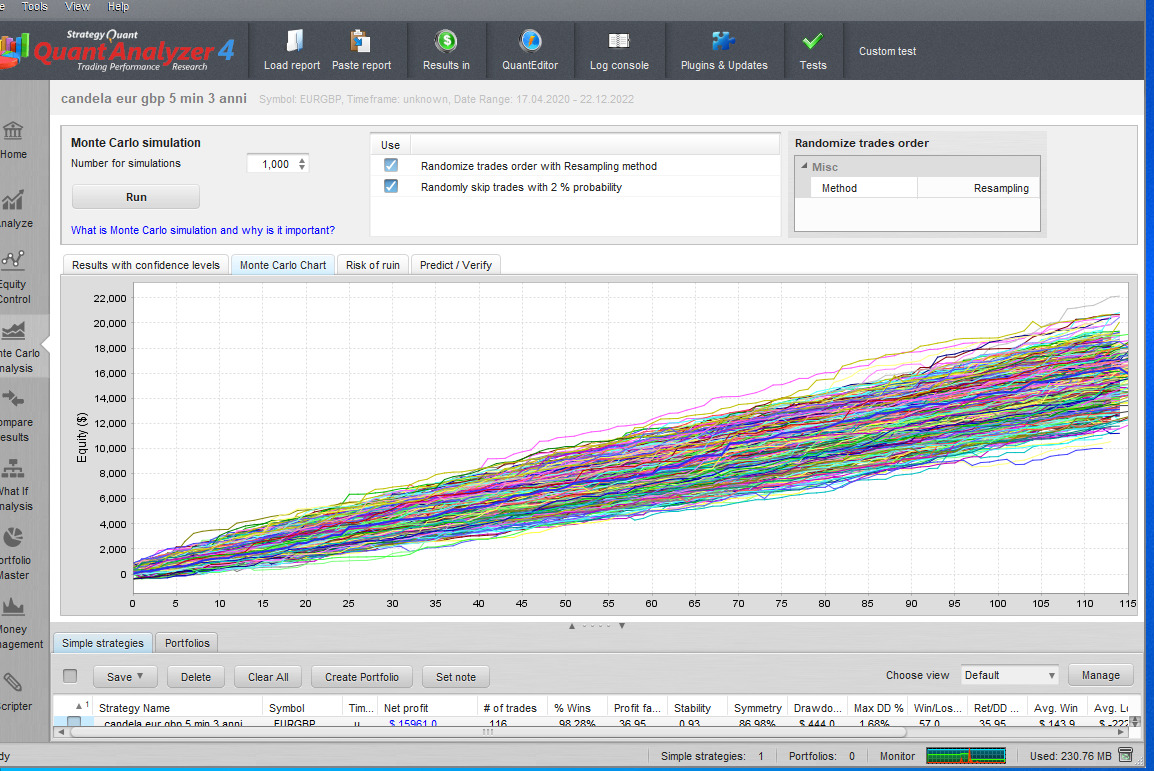1154x771 pixels.
Task: Go to Home in the sidebar
Action: [x=14, y=139]
